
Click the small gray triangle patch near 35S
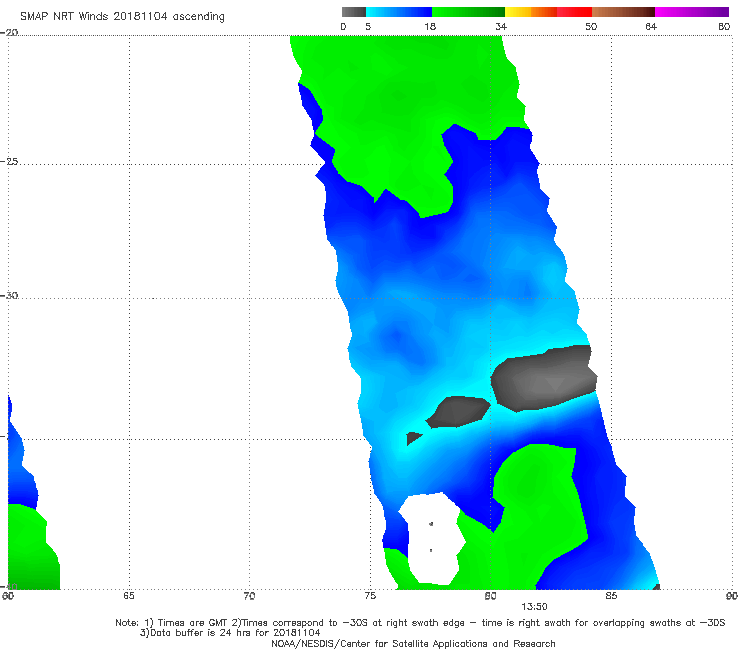pos(413,438)
